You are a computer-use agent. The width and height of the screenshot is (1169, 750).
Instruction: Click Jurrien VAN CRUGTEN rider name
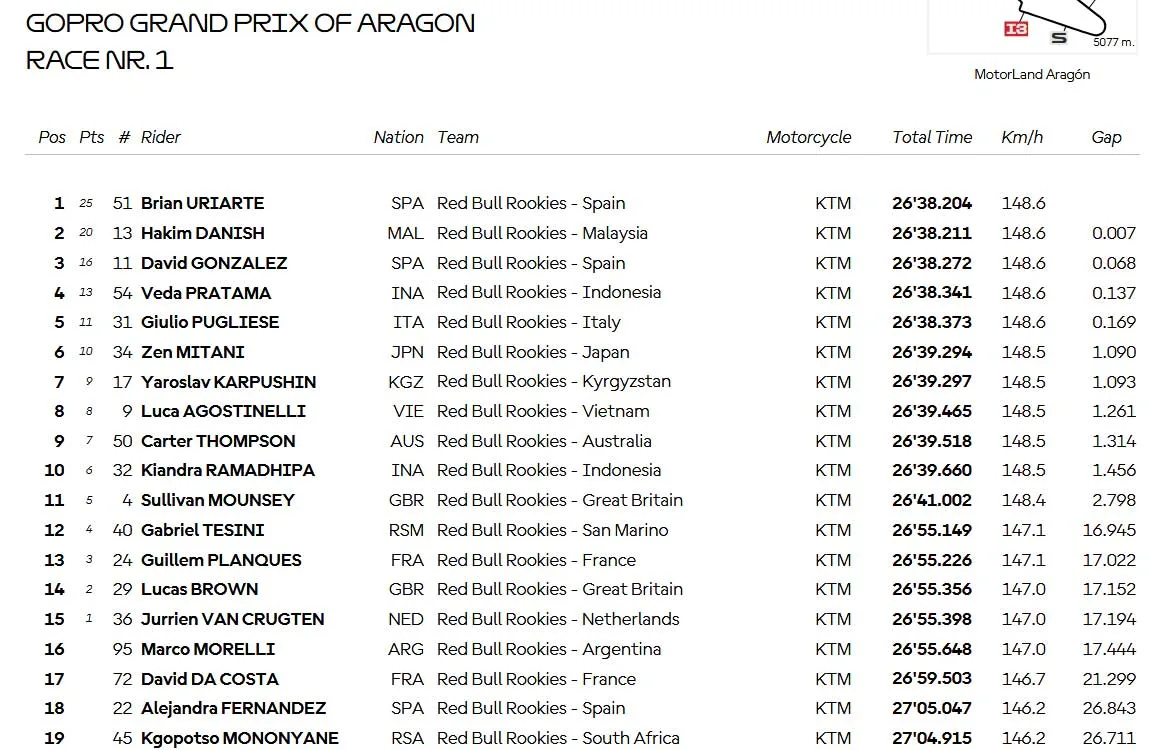(x=233, y=620)
